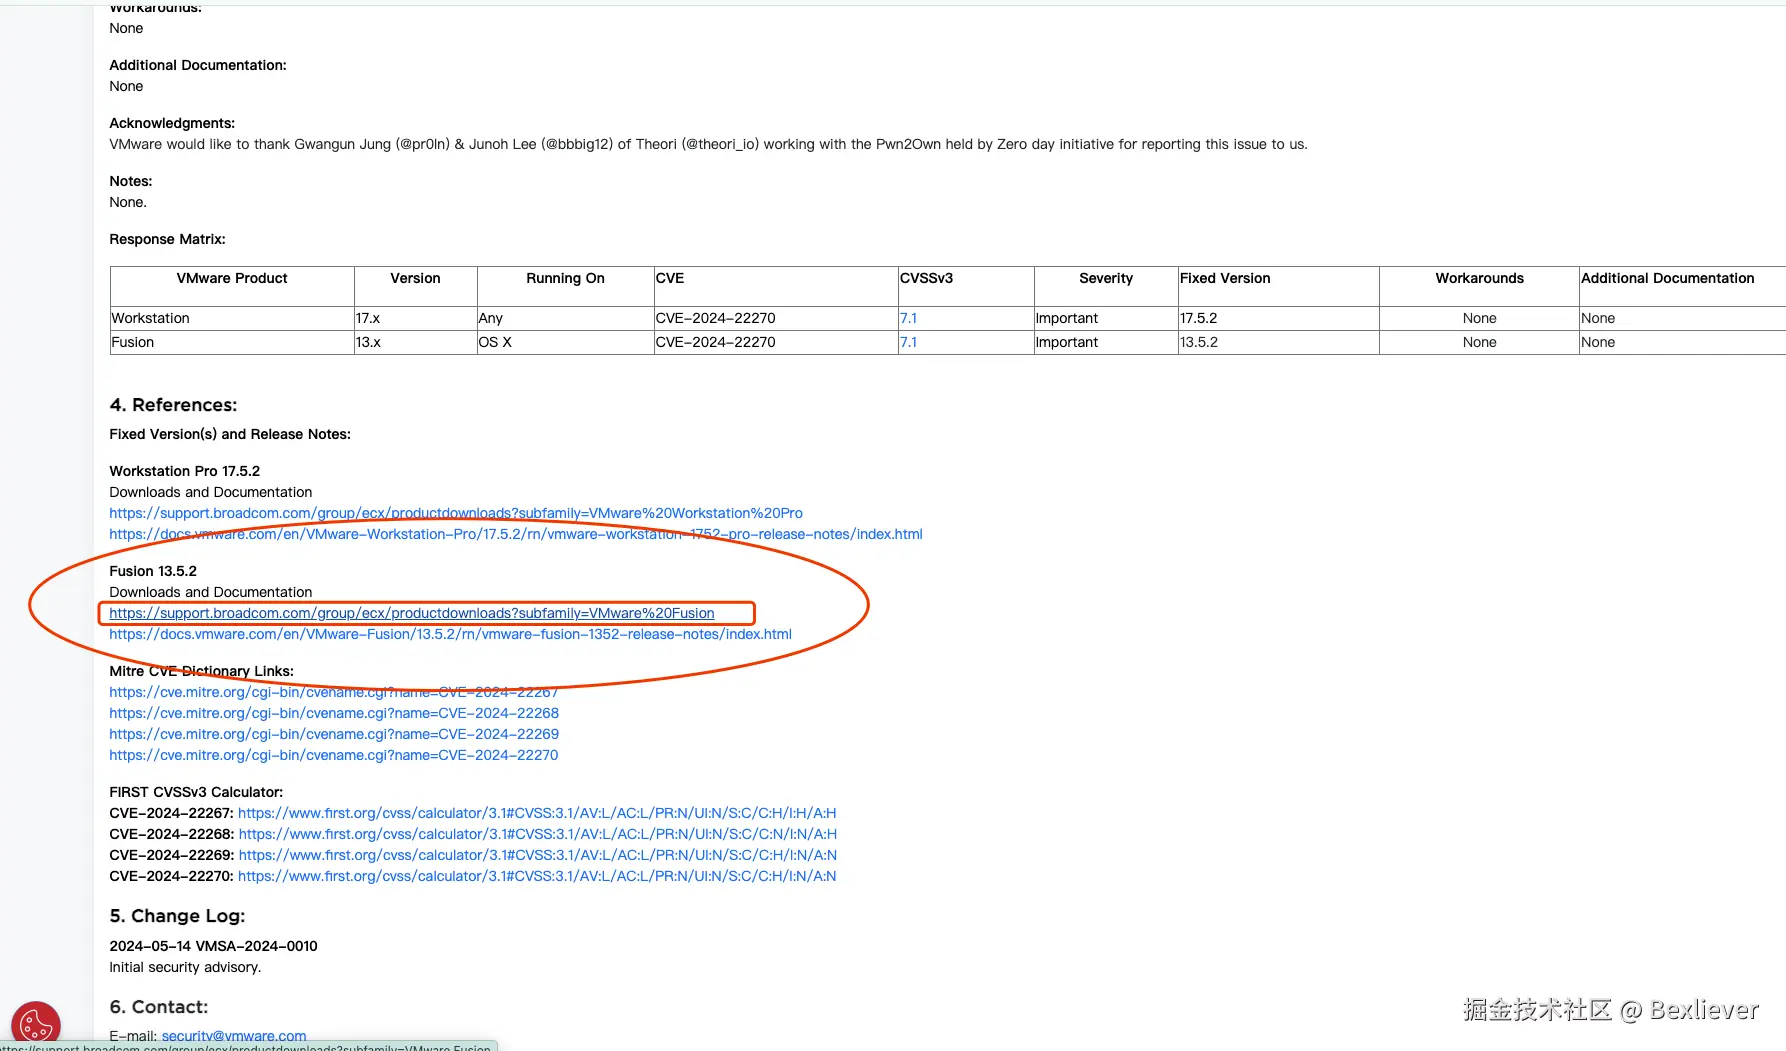
Task: Click 'Important' severity in the Fusion row
Action: (1067, 342)
